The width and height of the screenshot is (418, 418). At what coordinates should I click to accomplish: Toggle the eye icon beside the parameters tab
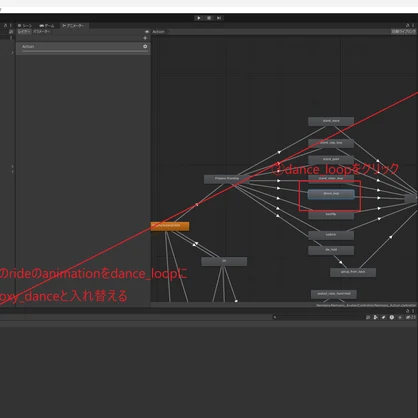pyautogui.click(x=147, y=32)
